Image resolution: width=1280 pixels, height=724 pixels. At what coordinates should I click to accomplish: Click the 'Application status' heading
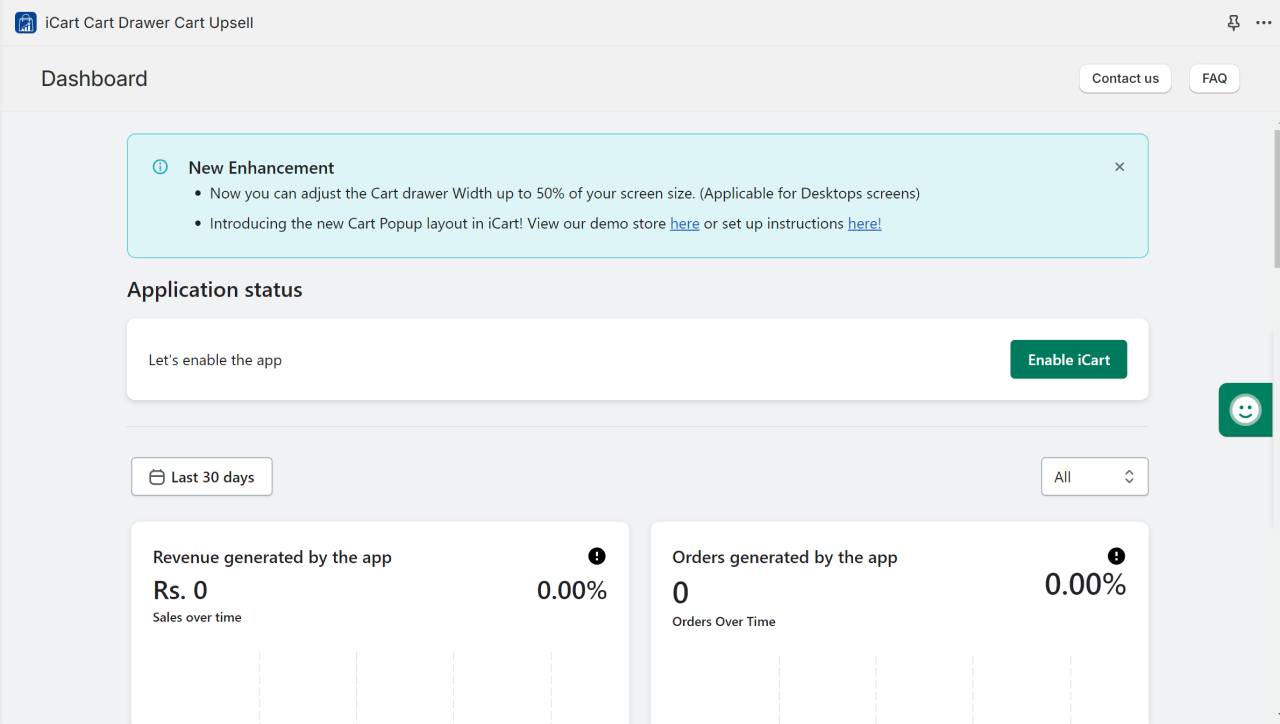point(215,290)
